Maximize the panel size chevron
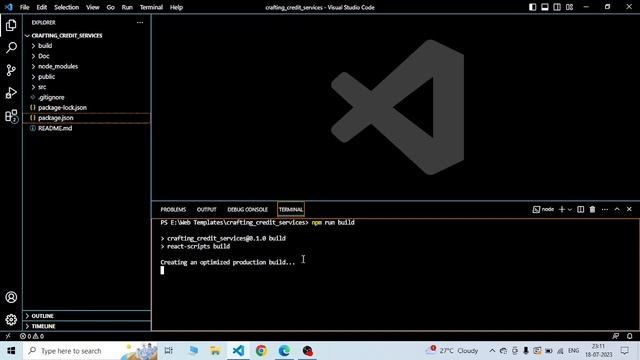Viewport: 640px width, 360px height. (617, 209)
